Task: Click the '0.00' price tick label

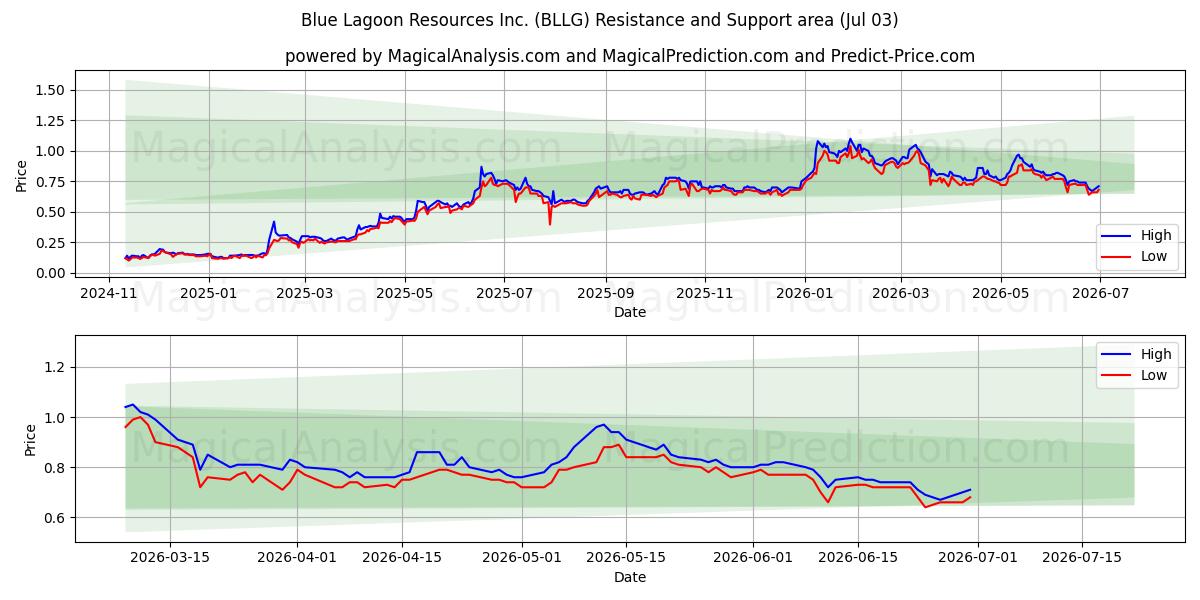Action: tap(50, 273)
